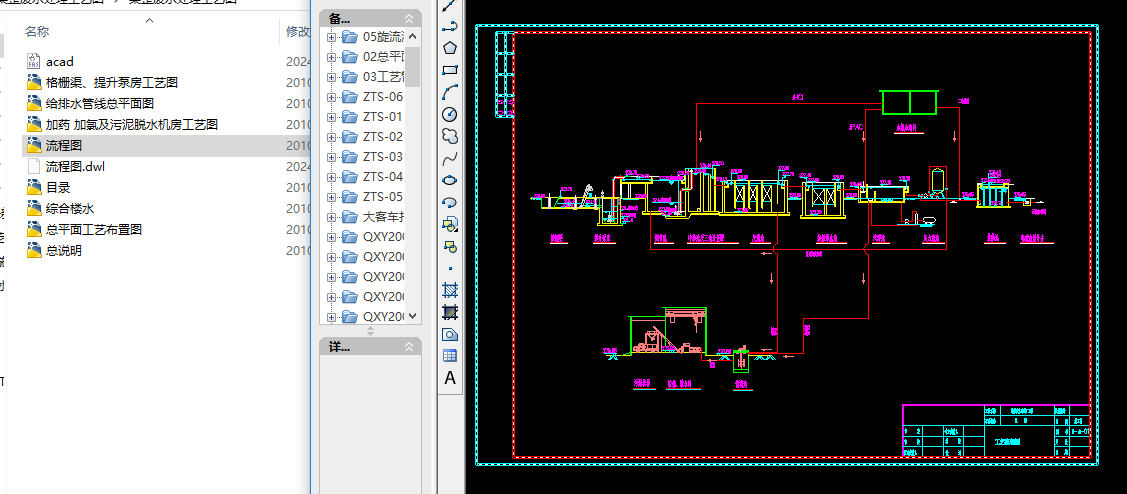This screenshot has width=1127, height=494.
Task: Sort files by 名称 column header
Action: point(37,32)
